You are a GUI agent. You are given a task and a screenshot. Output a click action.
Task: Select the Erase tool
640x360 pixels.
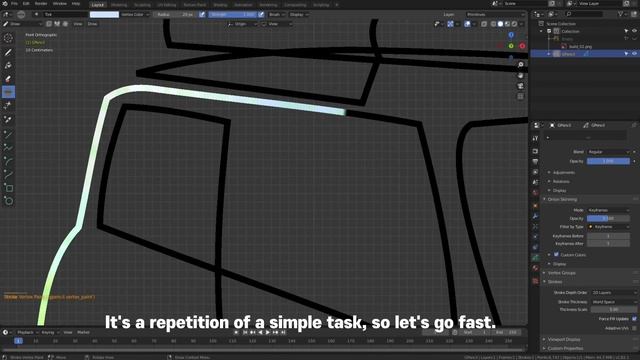pos(8,79)
